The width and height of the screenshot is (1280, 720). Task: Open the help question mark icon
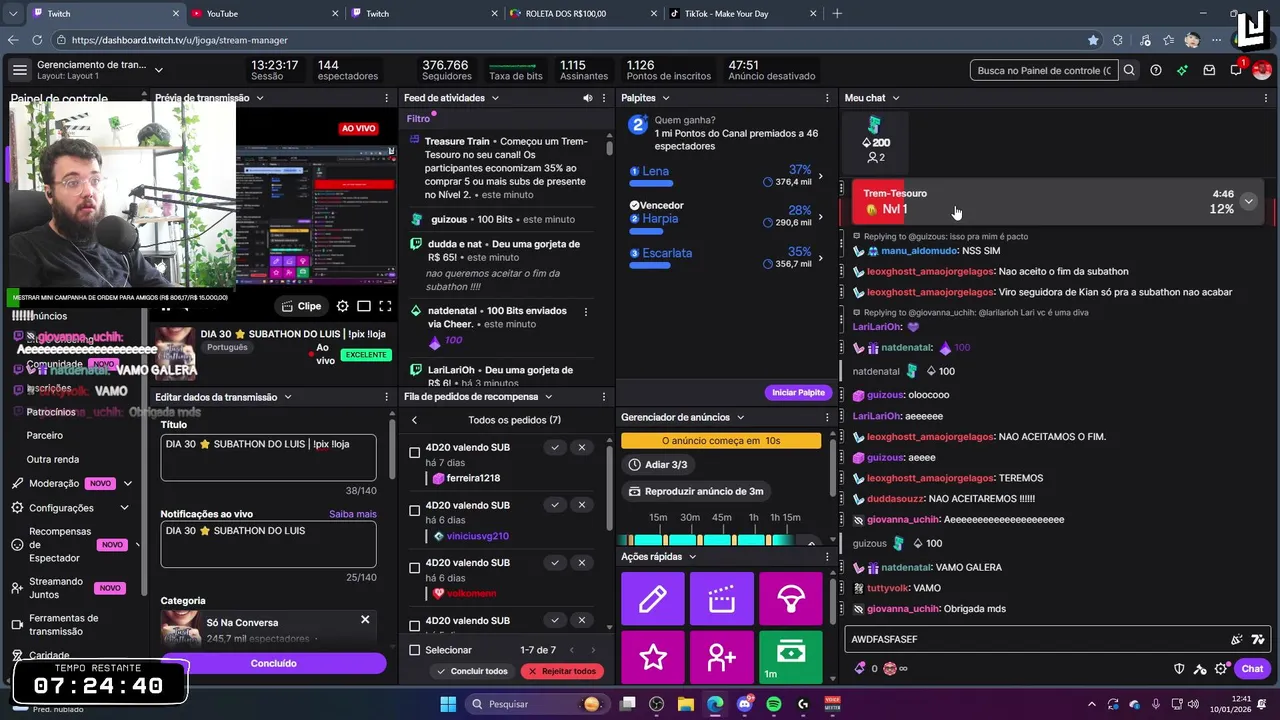[1156, 70]
